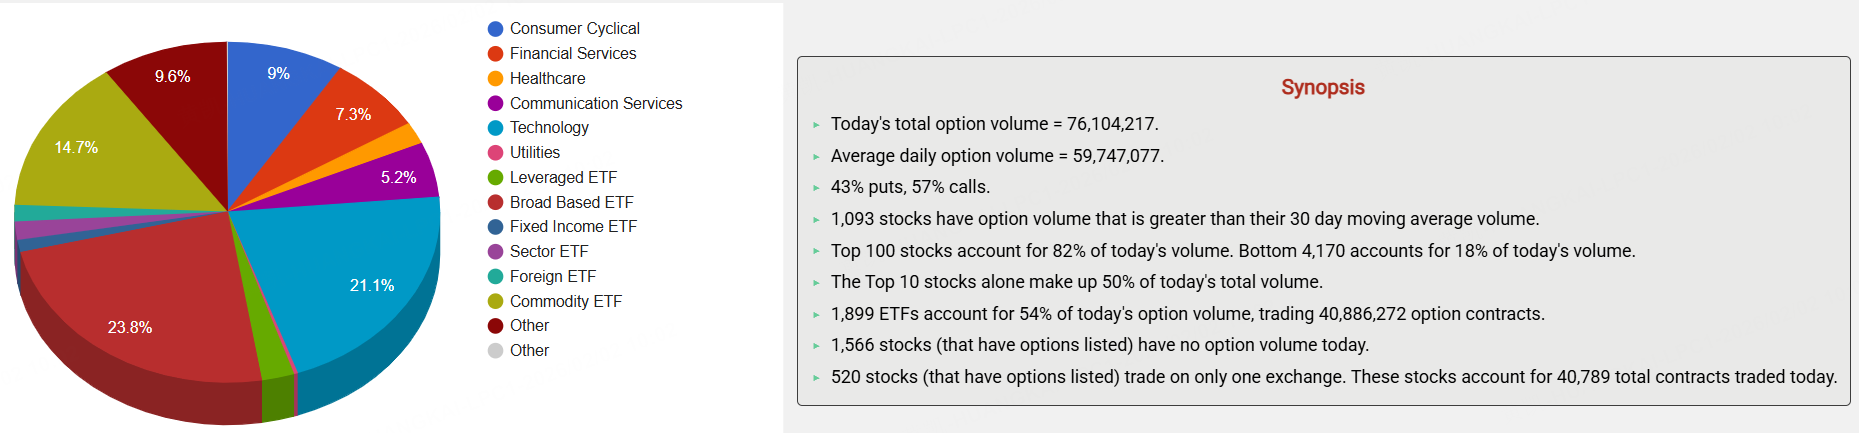This screenshot has width=1859, height=433.
Task: Select the Technology legend color circle
Action: (495, 128)
